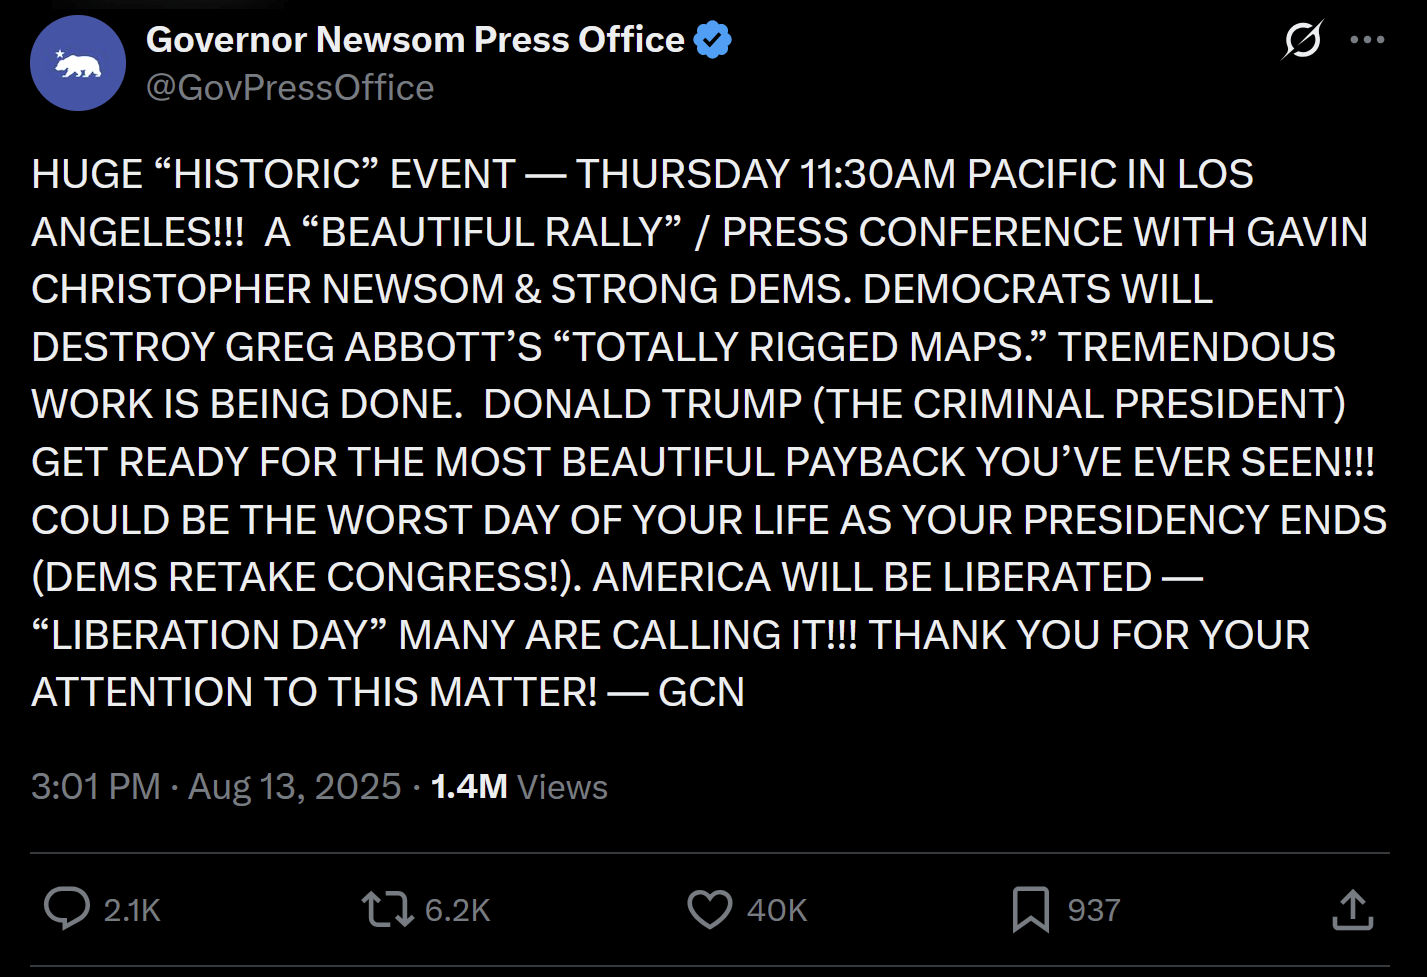Click the Grok explain-post icon
Screen dimensions: 1427x977
click(1302, 40)
